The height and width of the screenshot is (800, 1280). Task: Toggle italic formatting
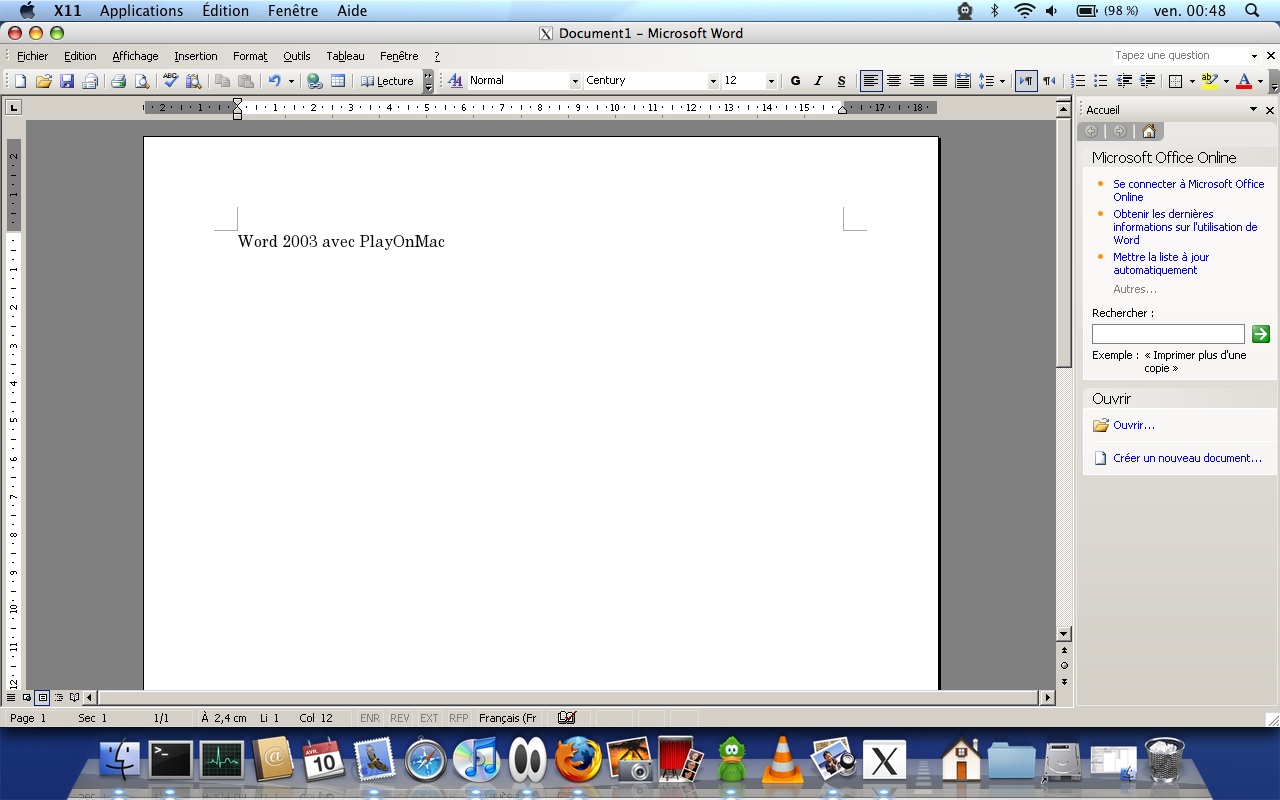[x=818, y=81]
